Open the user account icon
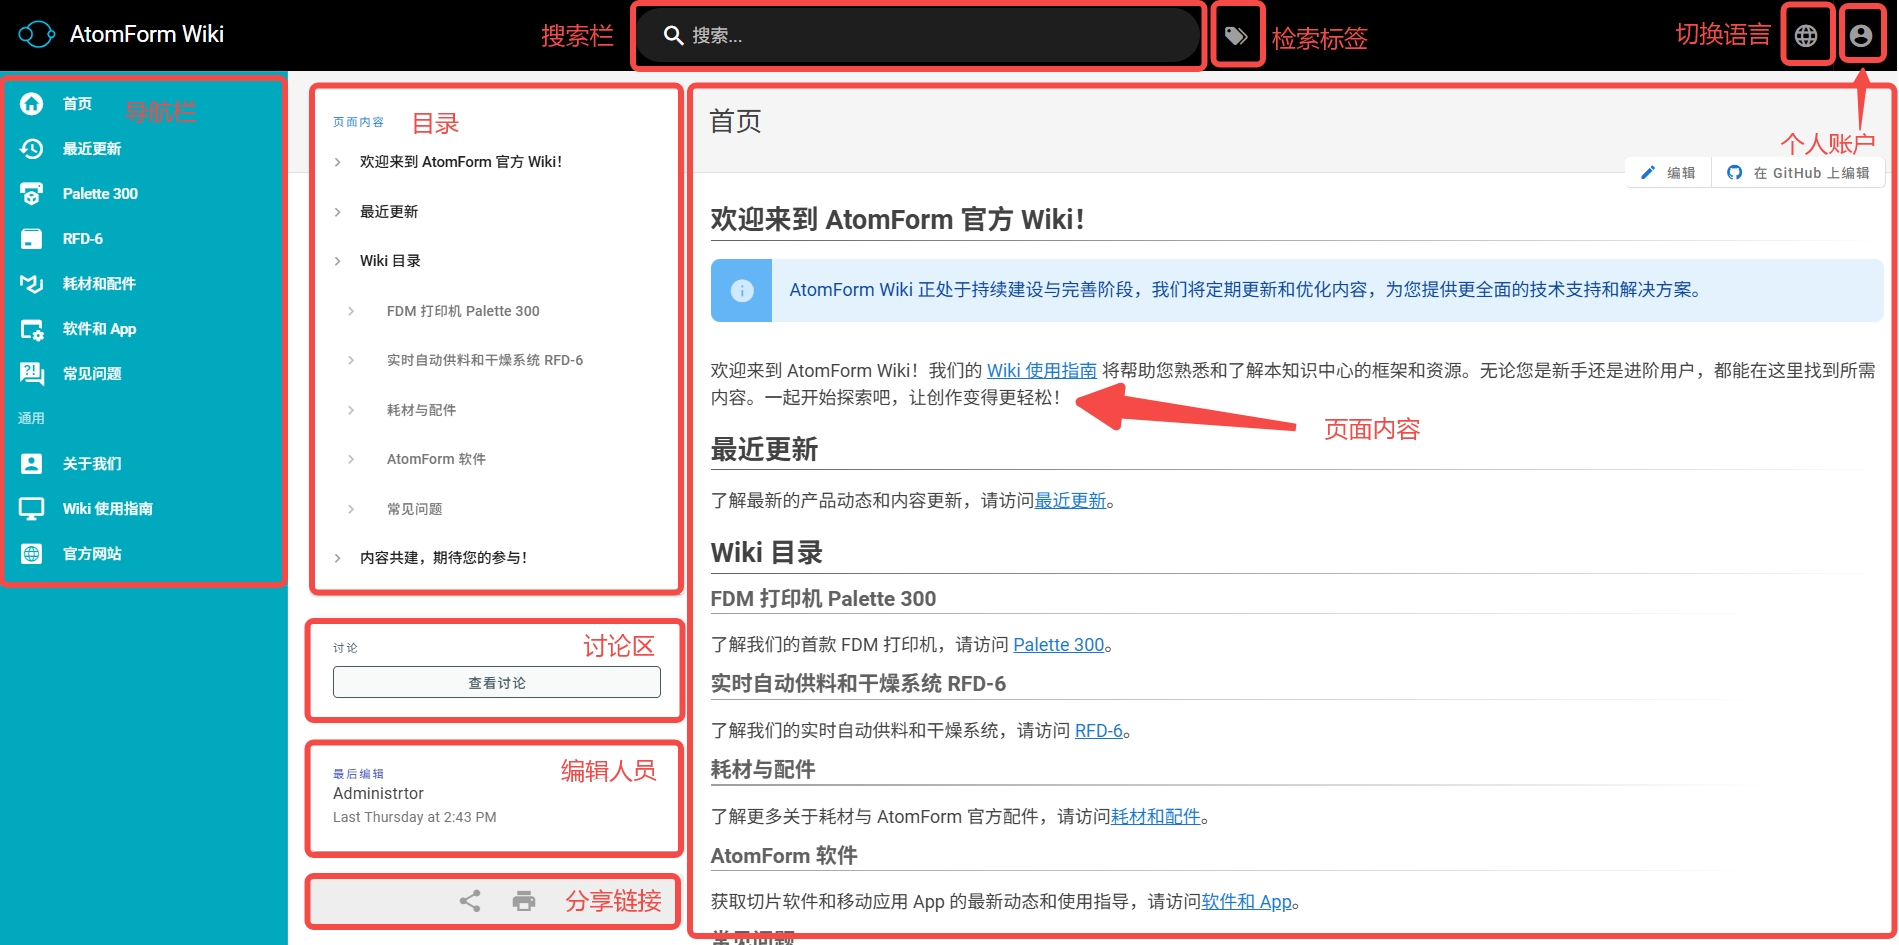 (1861, 36)
